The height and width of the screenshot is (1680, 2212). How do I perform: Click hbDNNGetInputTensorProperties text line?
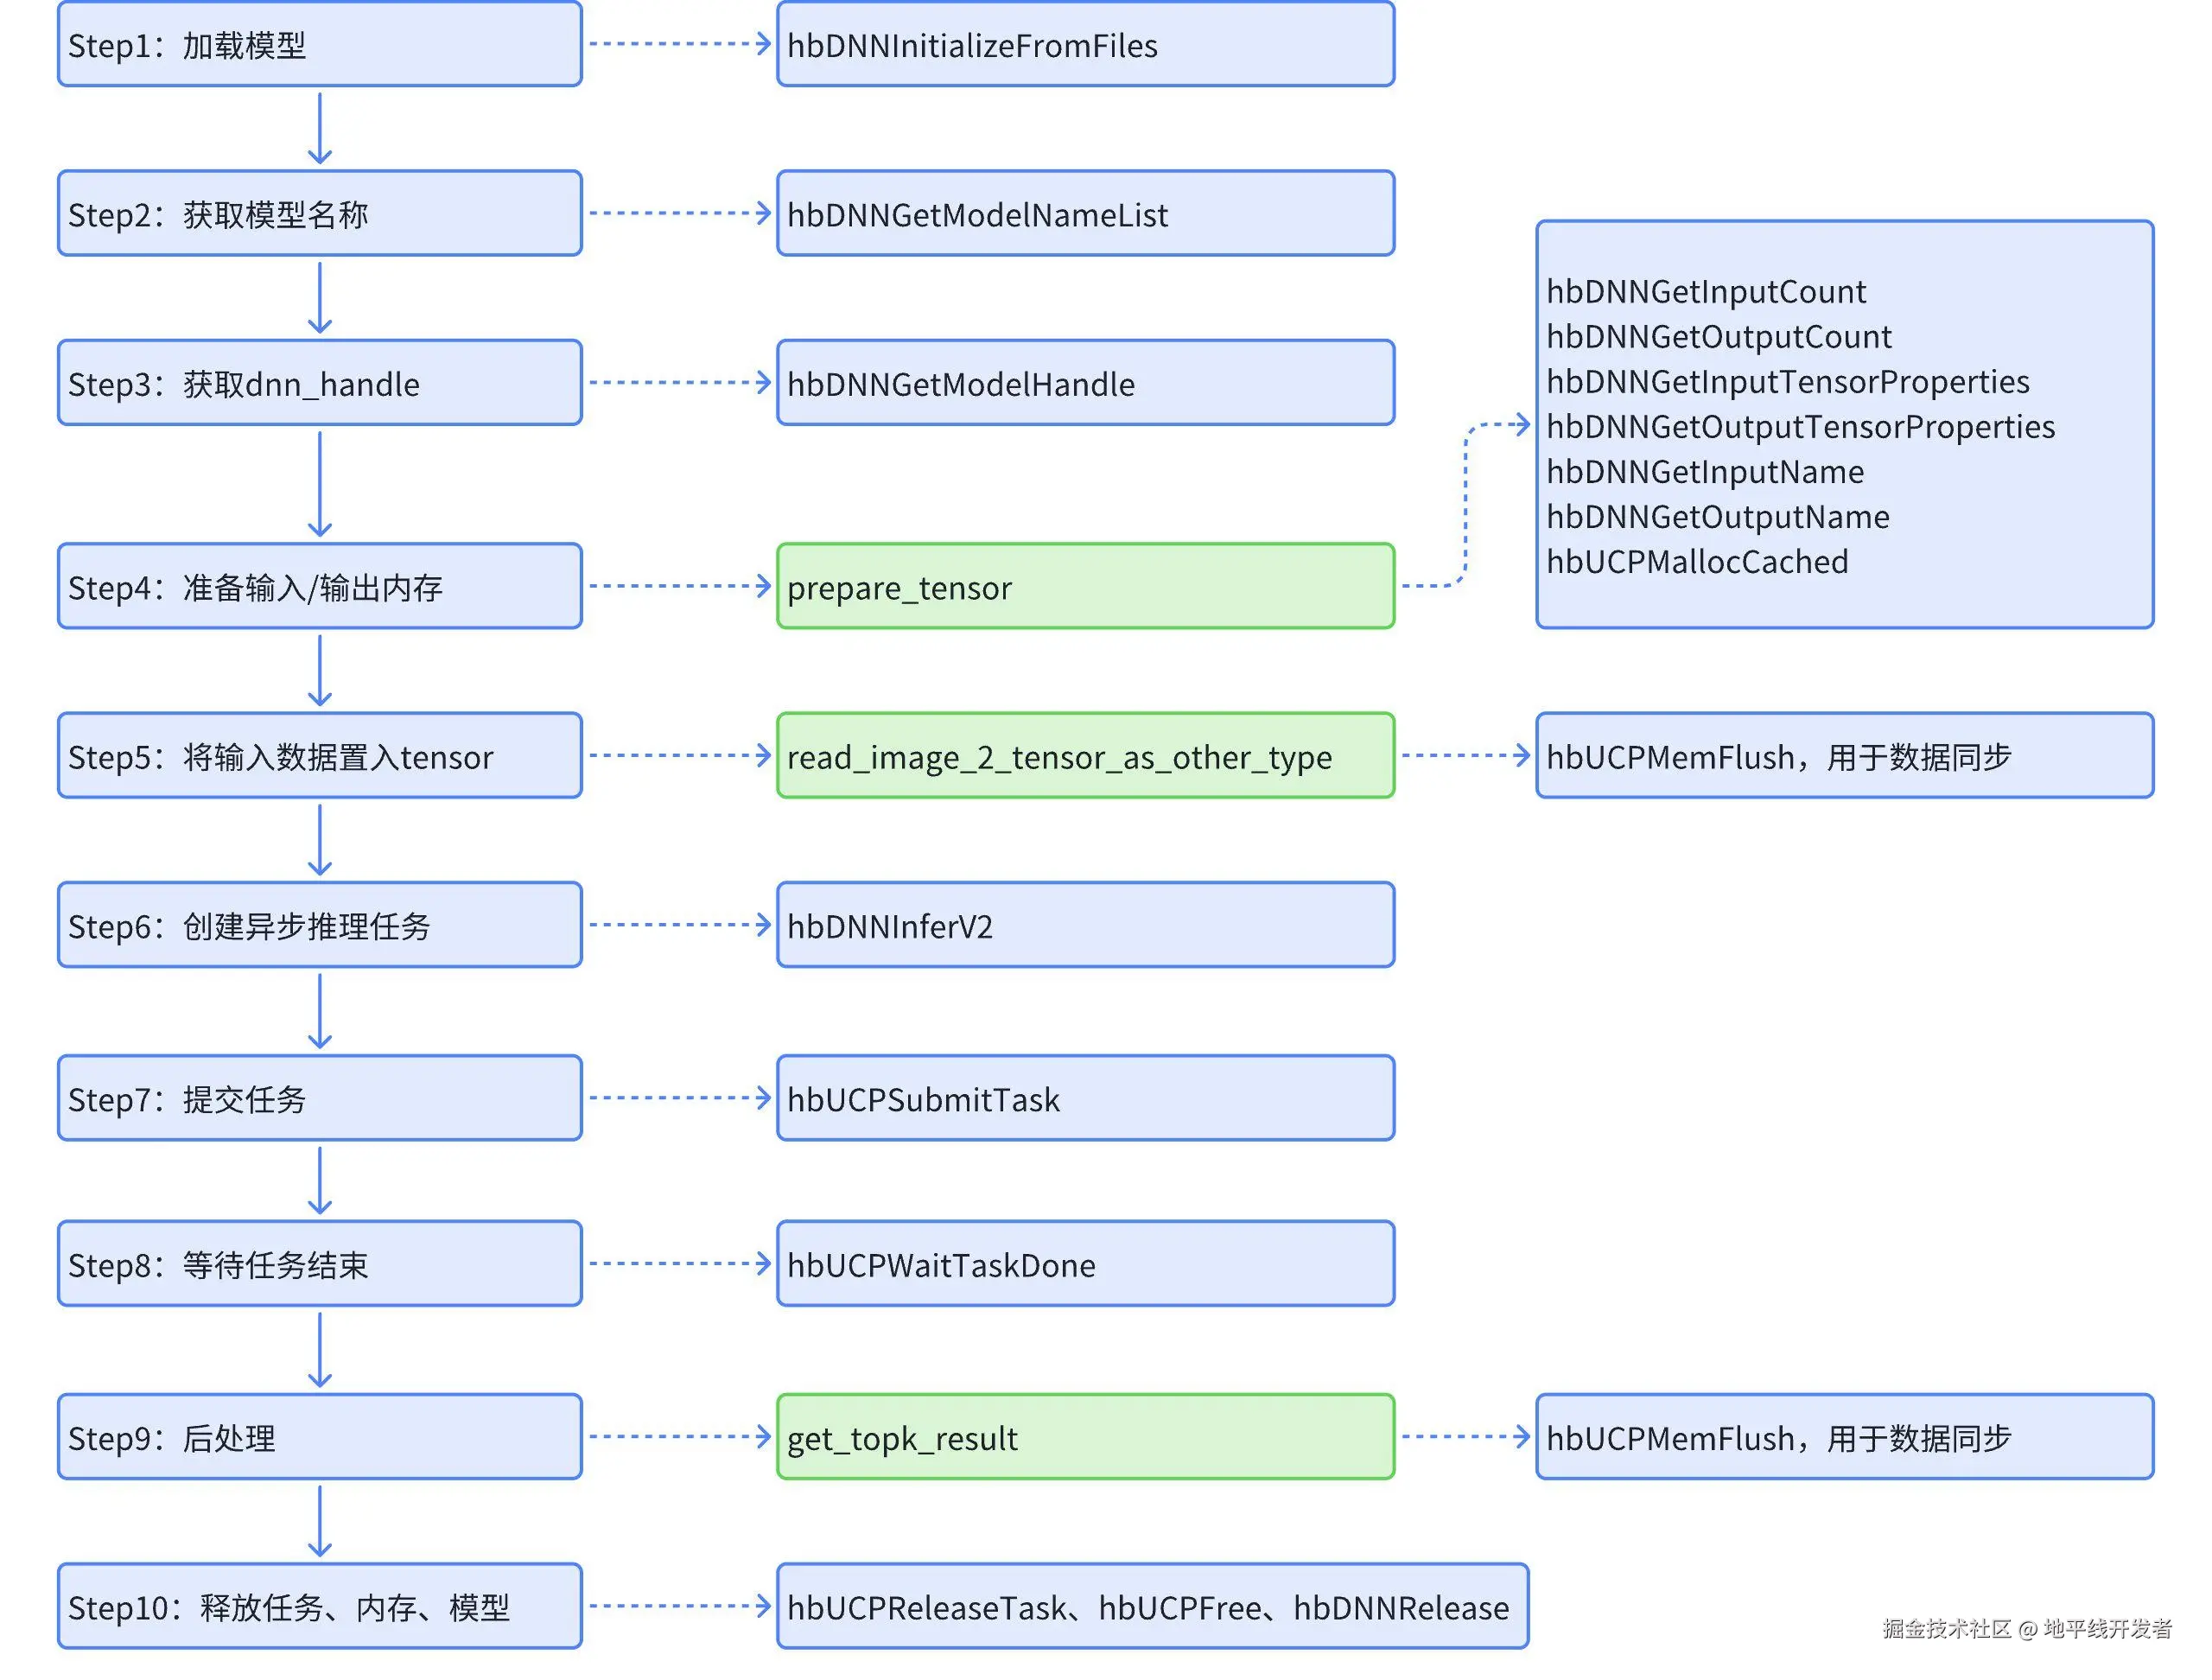click(1787, 382)
